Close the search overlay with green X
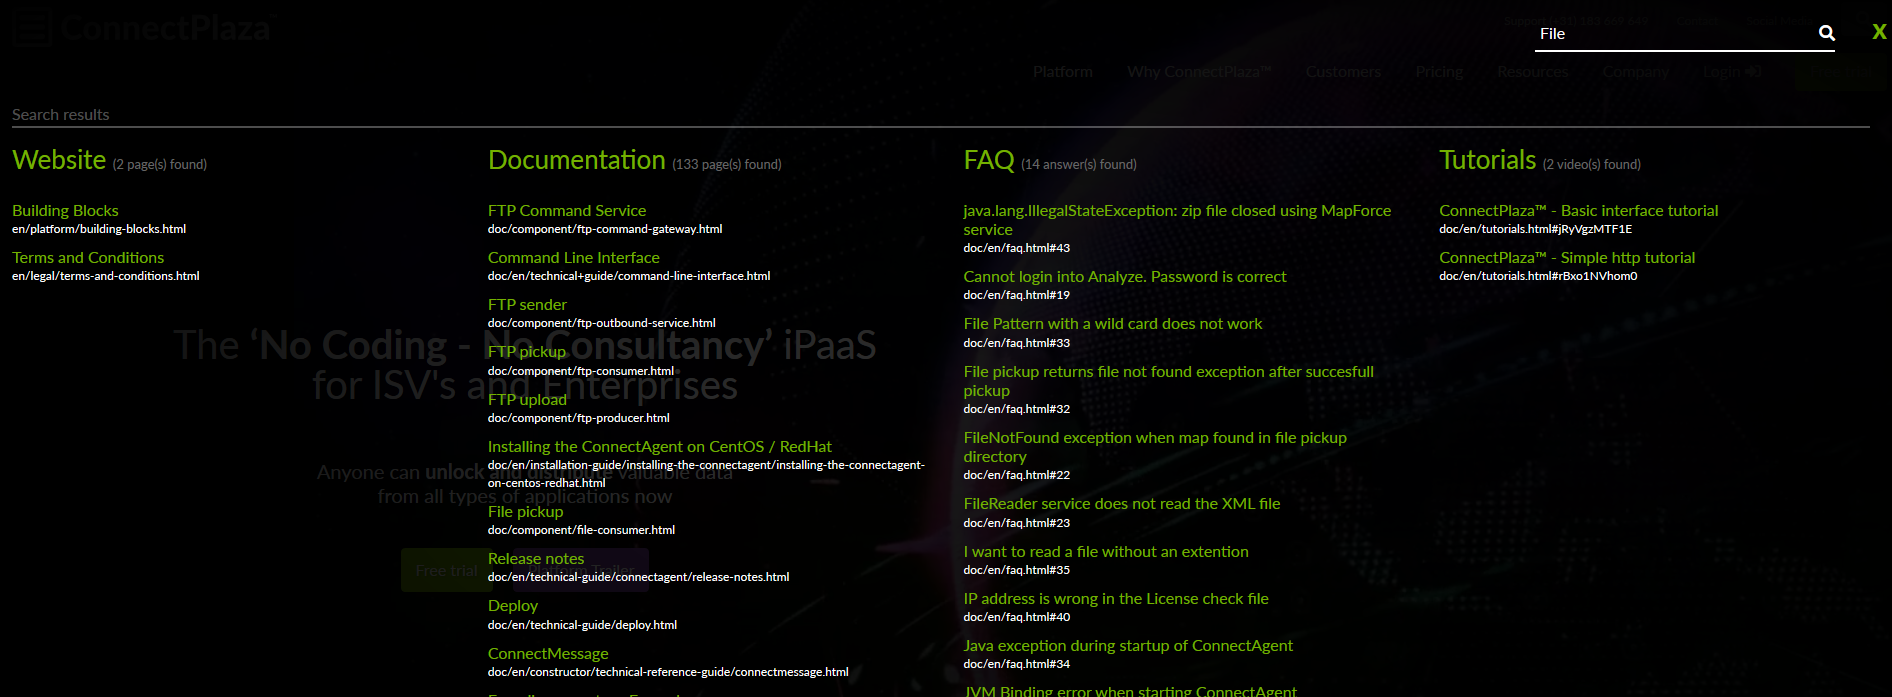 click(1879, 32)
